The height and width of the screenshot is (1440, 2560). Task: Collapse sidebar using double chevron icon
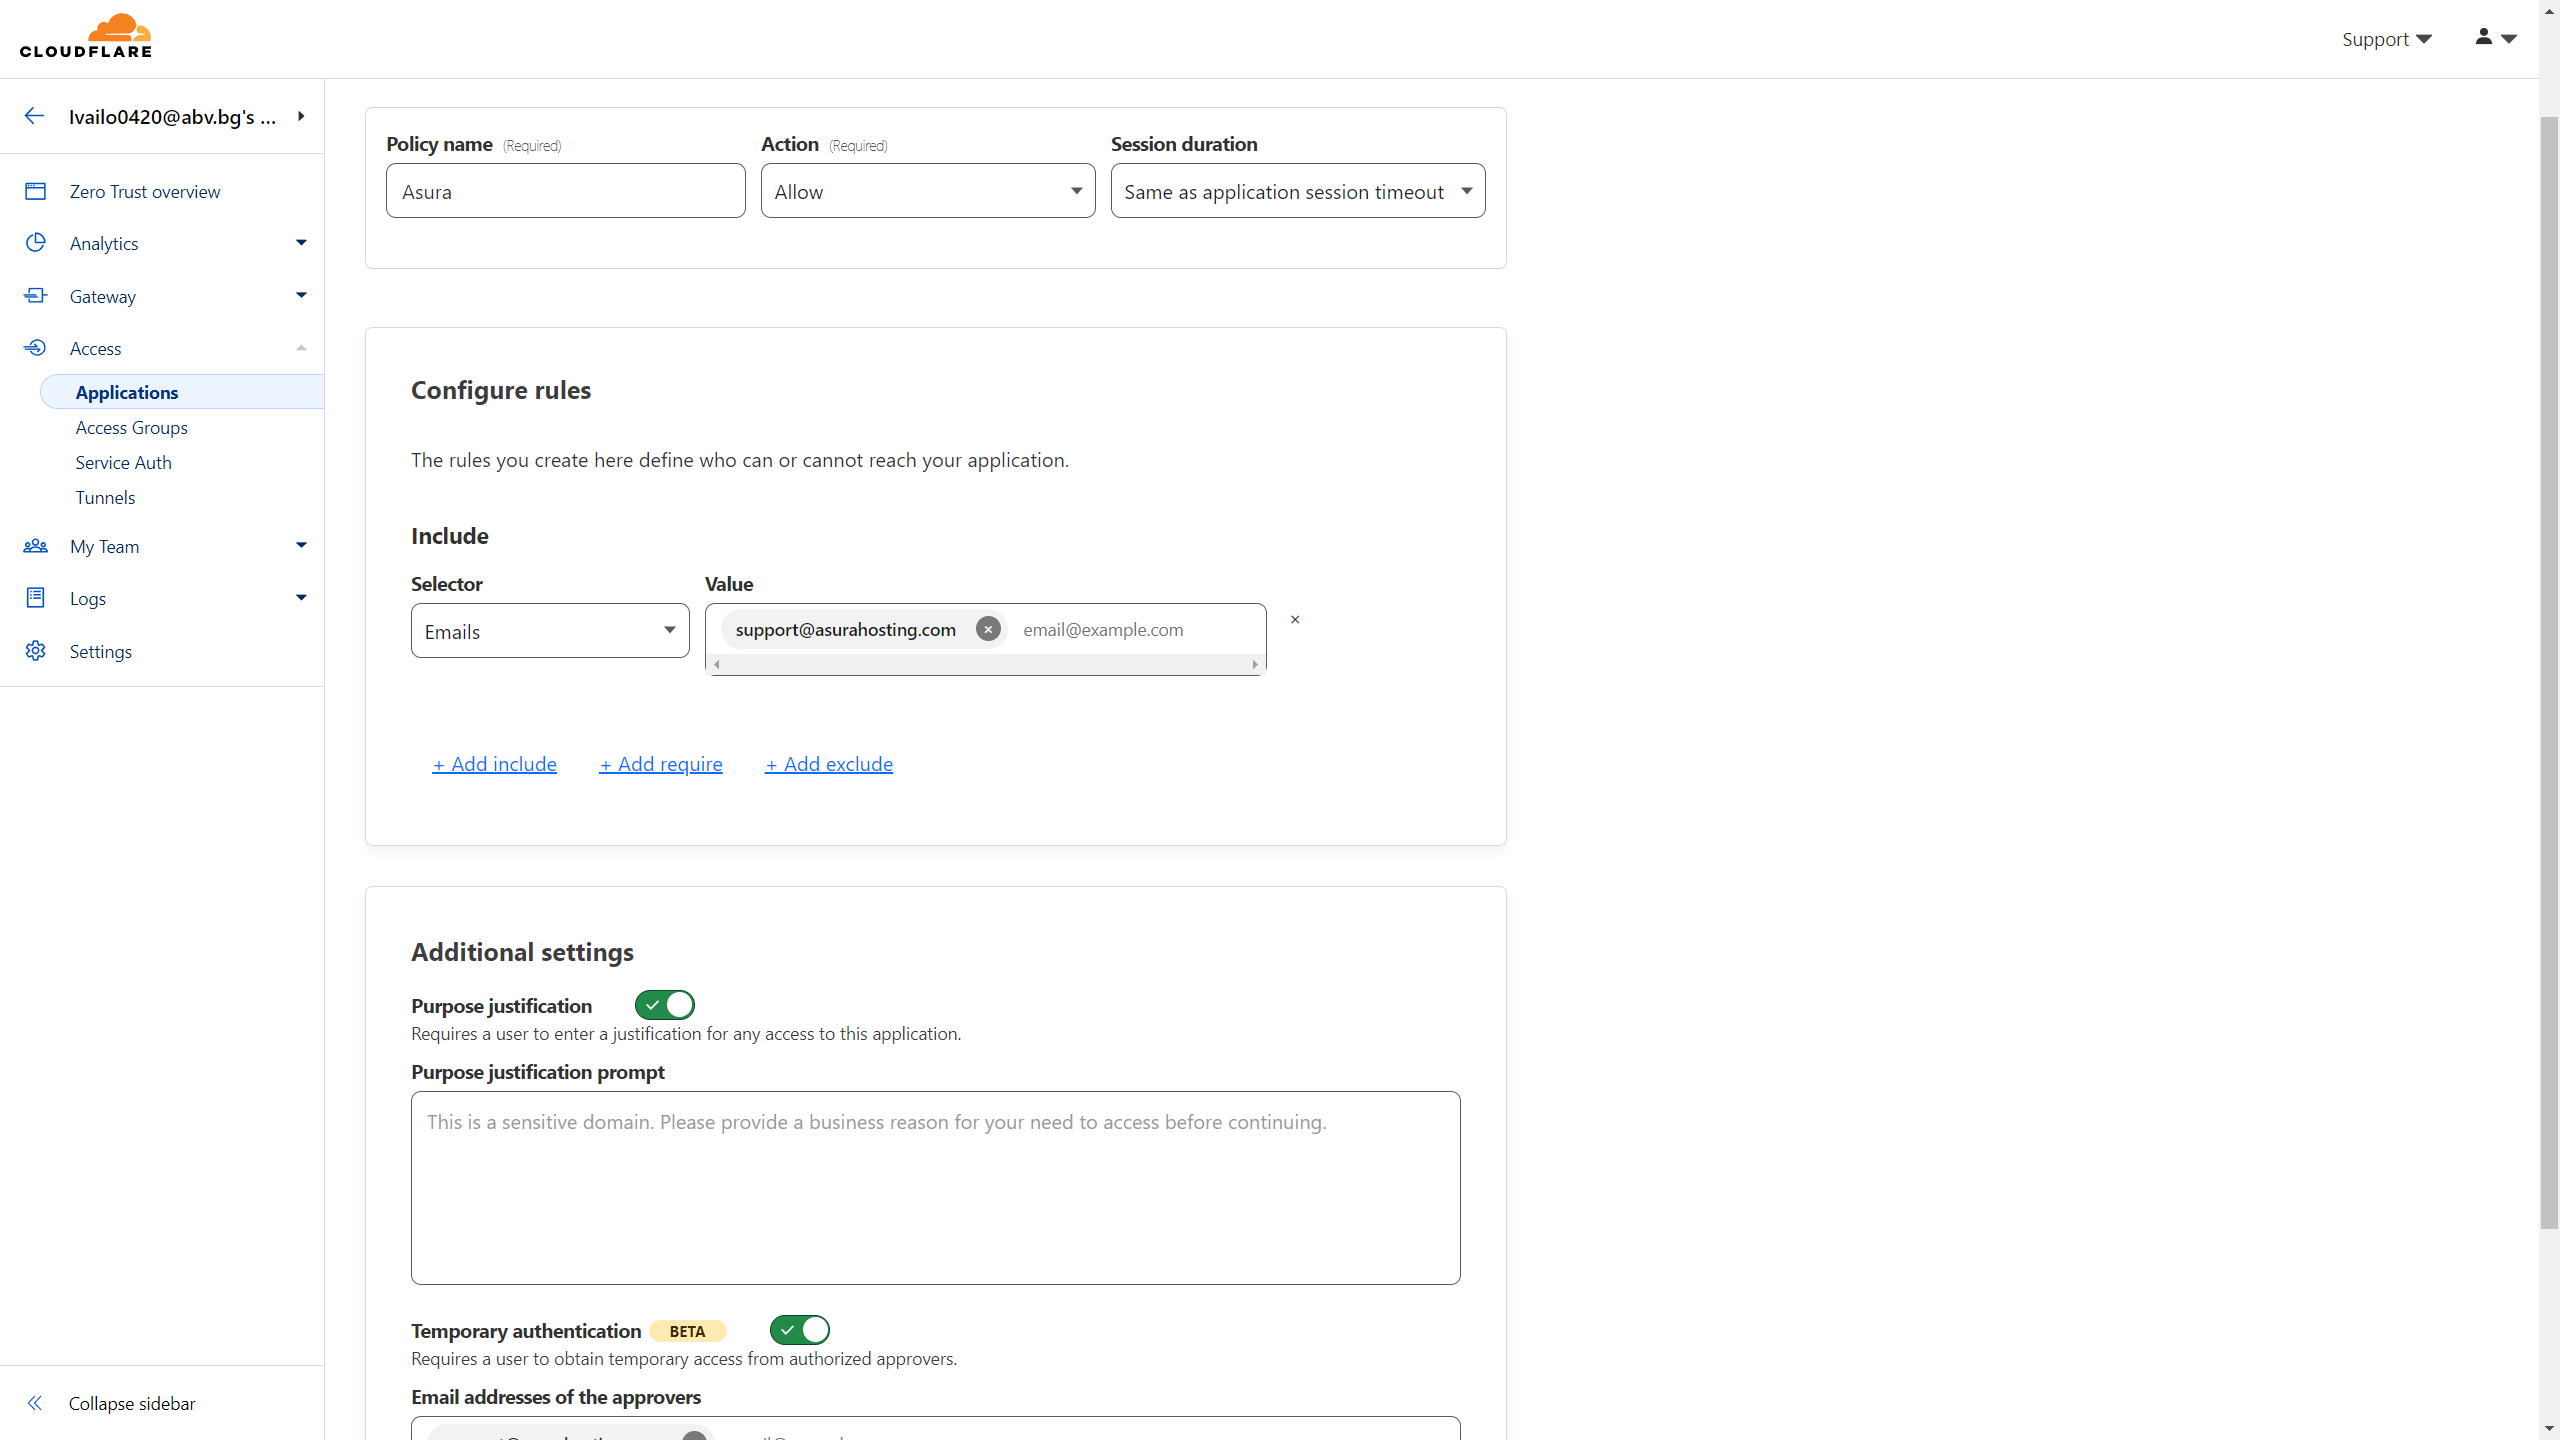[x=35, y=1403]
